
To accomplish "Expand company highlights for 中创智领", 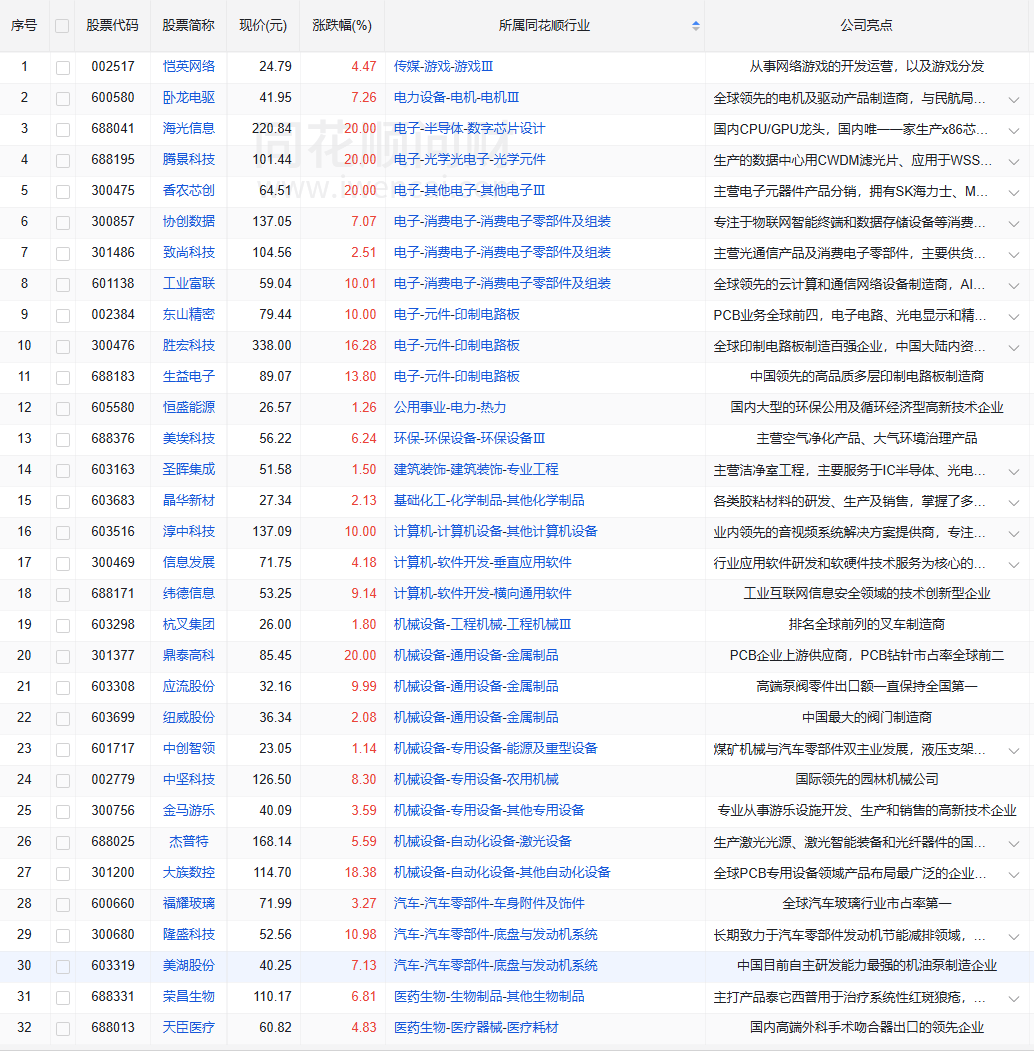I will click(1013, 750).
